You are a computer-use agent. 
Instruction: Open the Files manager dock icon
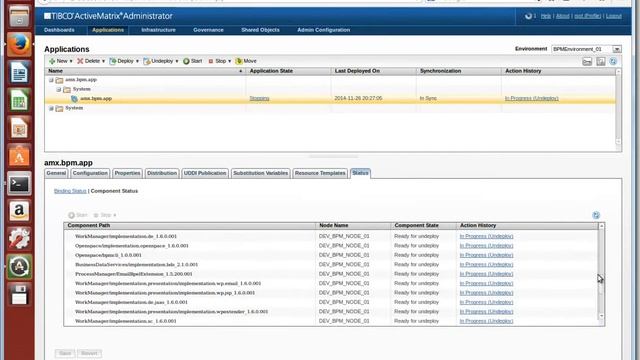coord(19,16)
